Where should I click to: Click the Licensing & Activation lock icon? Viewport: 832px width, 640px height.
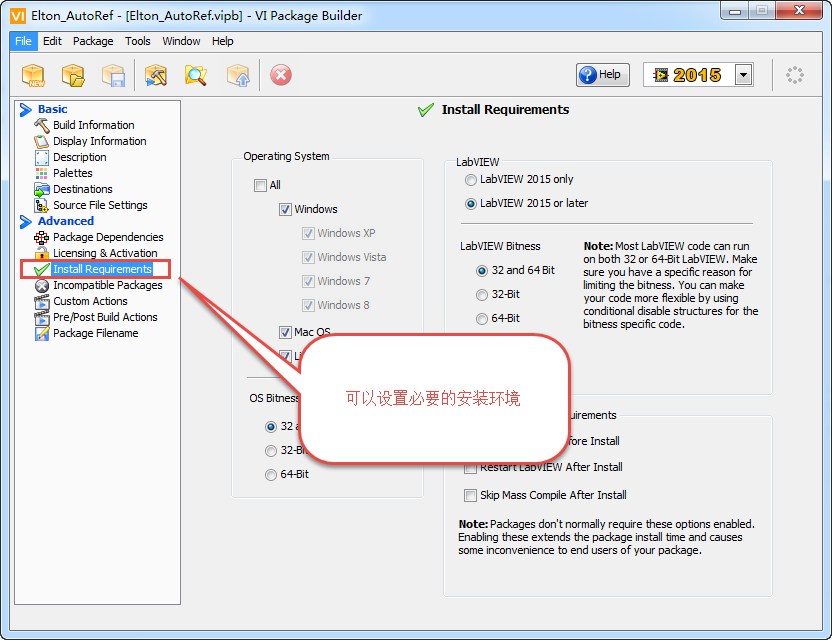click(41, 253)
